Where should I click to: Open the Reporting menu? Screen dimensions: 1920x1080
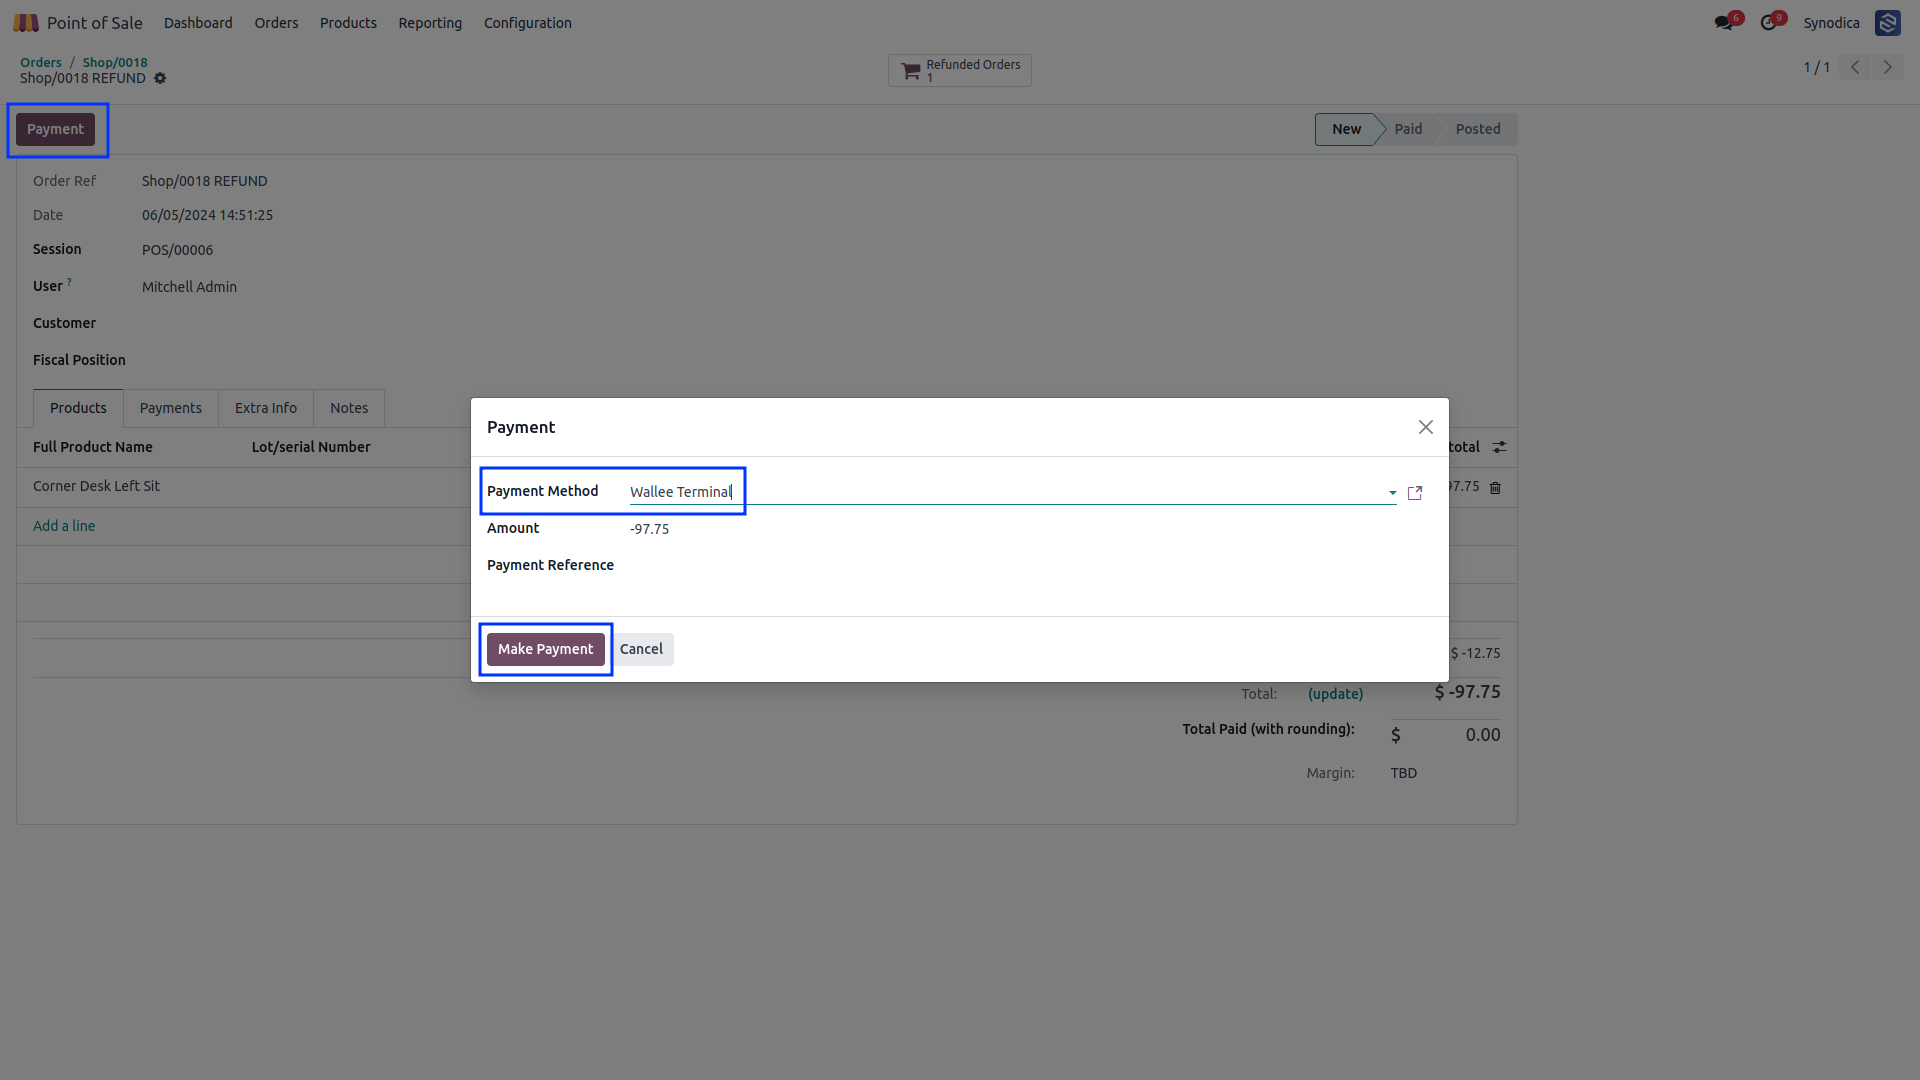point(430,23)
